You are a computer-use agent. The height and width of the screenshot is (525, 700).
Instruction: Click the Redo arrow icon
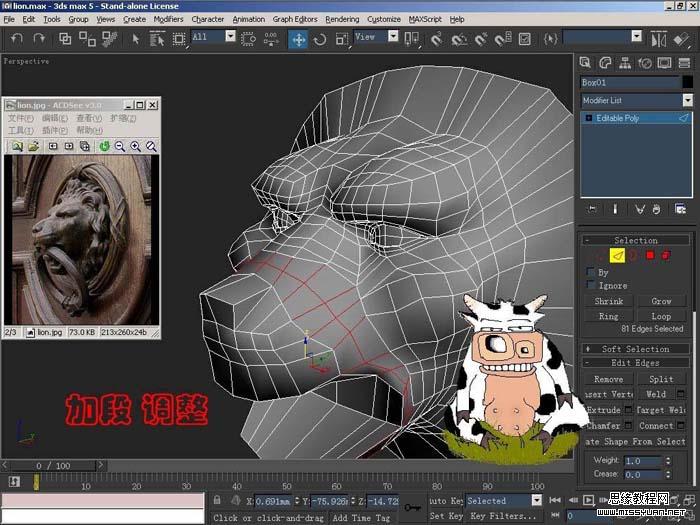coord(39,39)
